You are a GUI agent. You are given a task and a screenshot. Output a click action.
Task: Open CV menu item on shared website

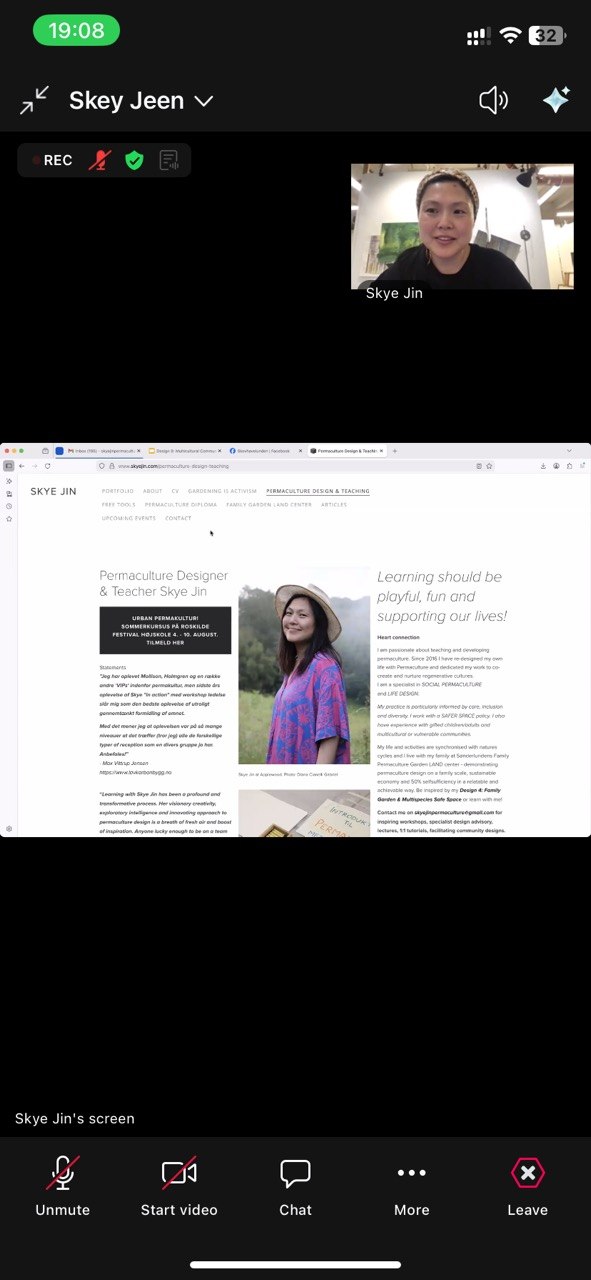tap(175, 491)
